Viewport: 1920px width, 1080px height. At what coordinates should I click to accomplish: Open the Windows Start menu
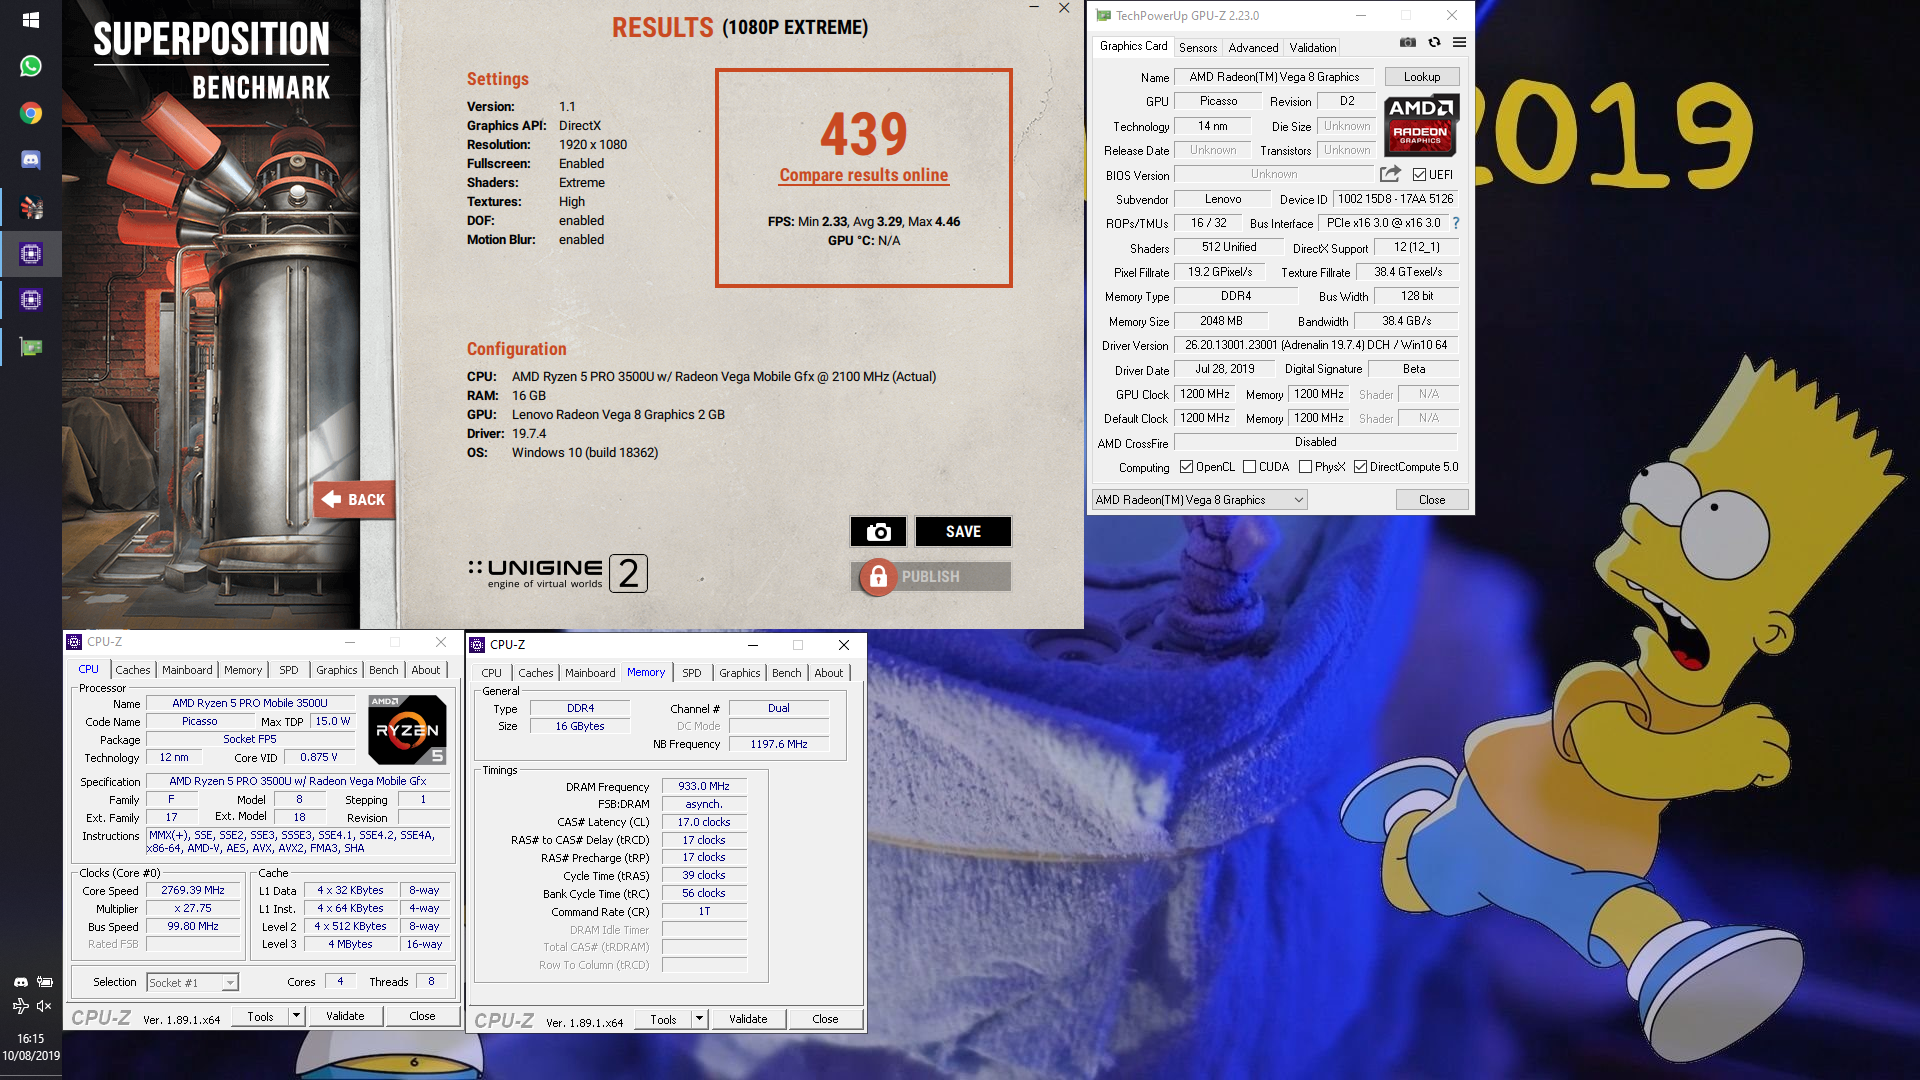click(30, 19)
